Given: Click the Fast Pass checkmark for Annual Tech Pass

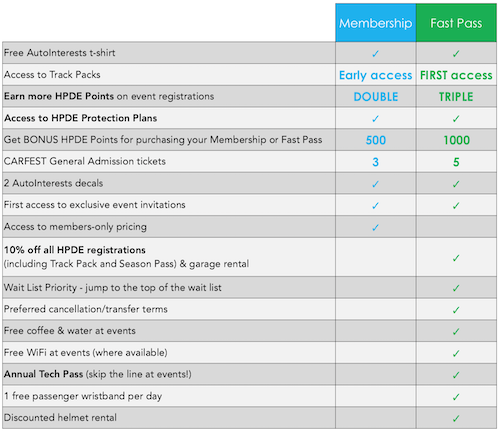Looking at the screenshot, I should point(456,375).
